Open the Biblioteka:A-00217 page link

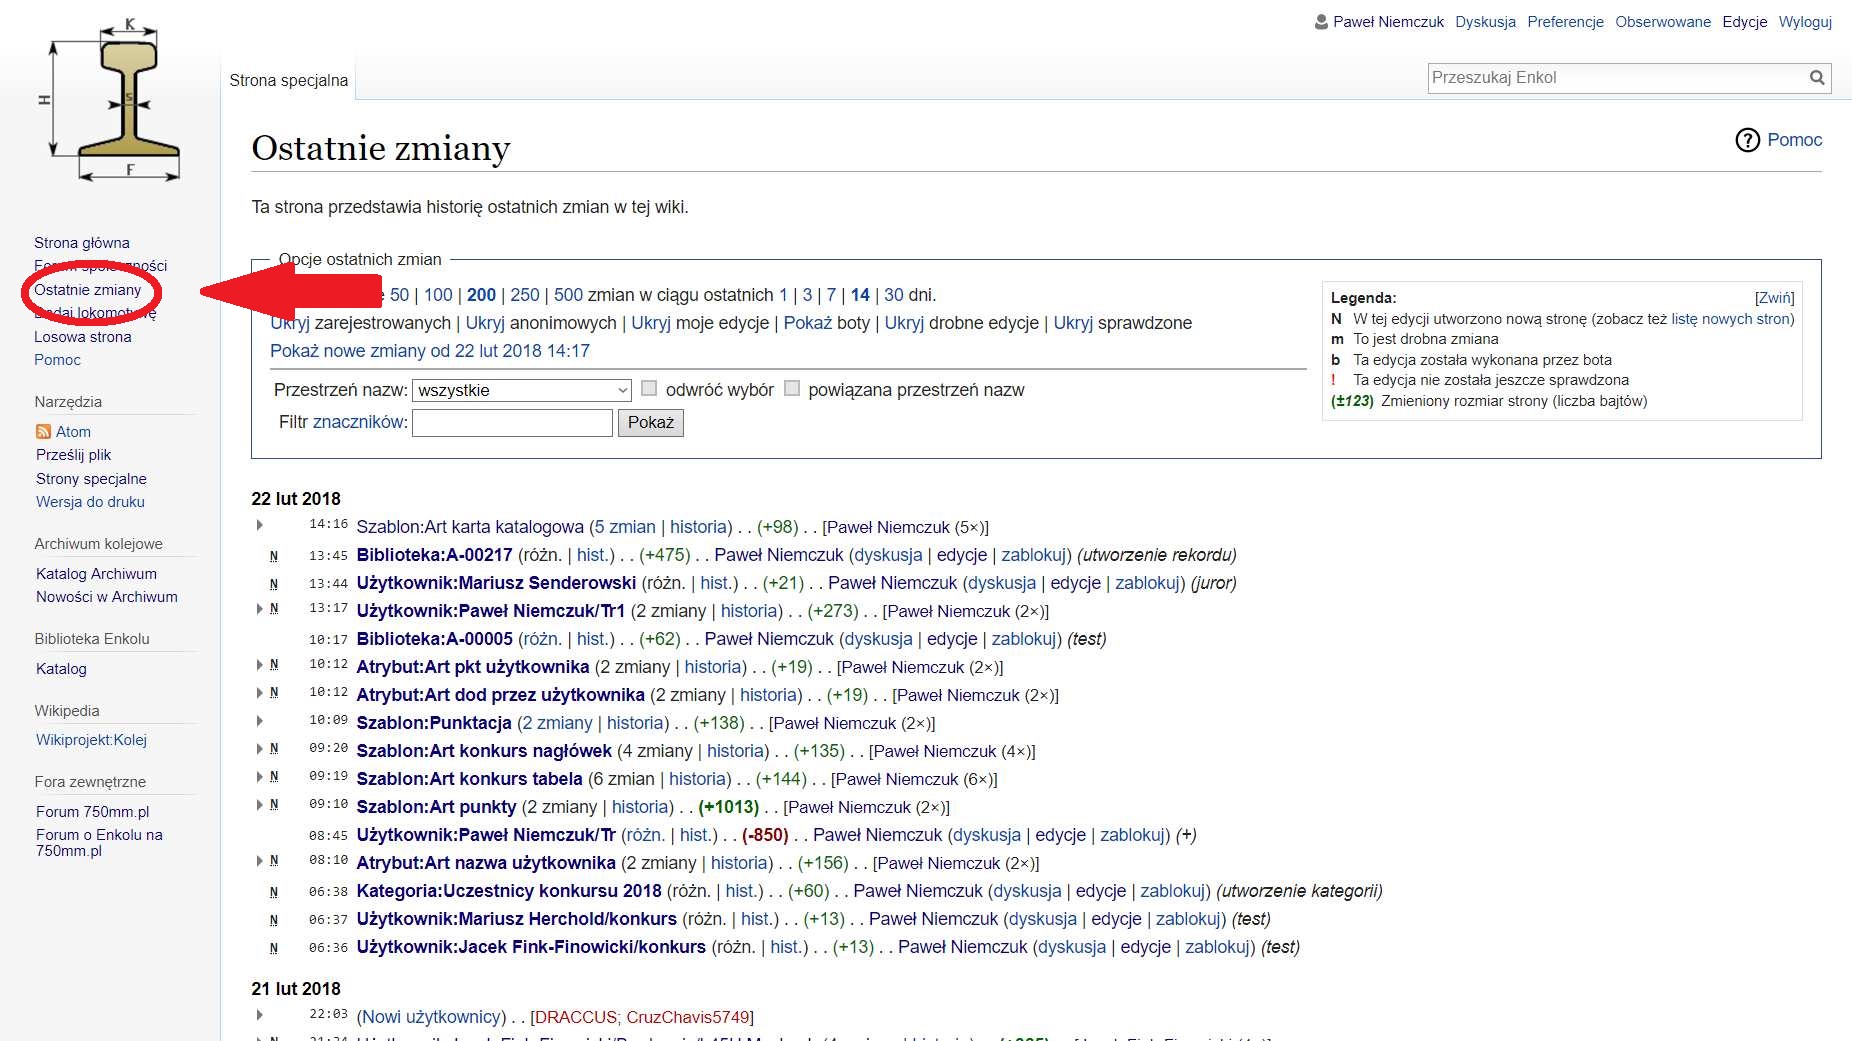coord(434,555)
